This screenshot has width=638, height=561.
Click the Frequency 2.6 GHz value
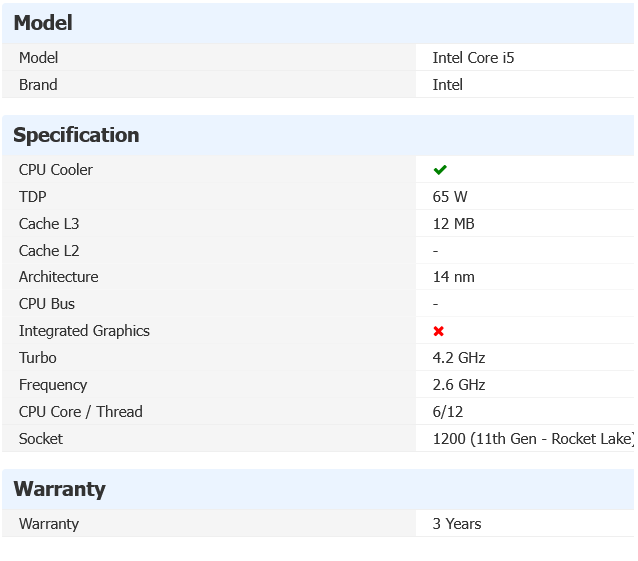459,385
